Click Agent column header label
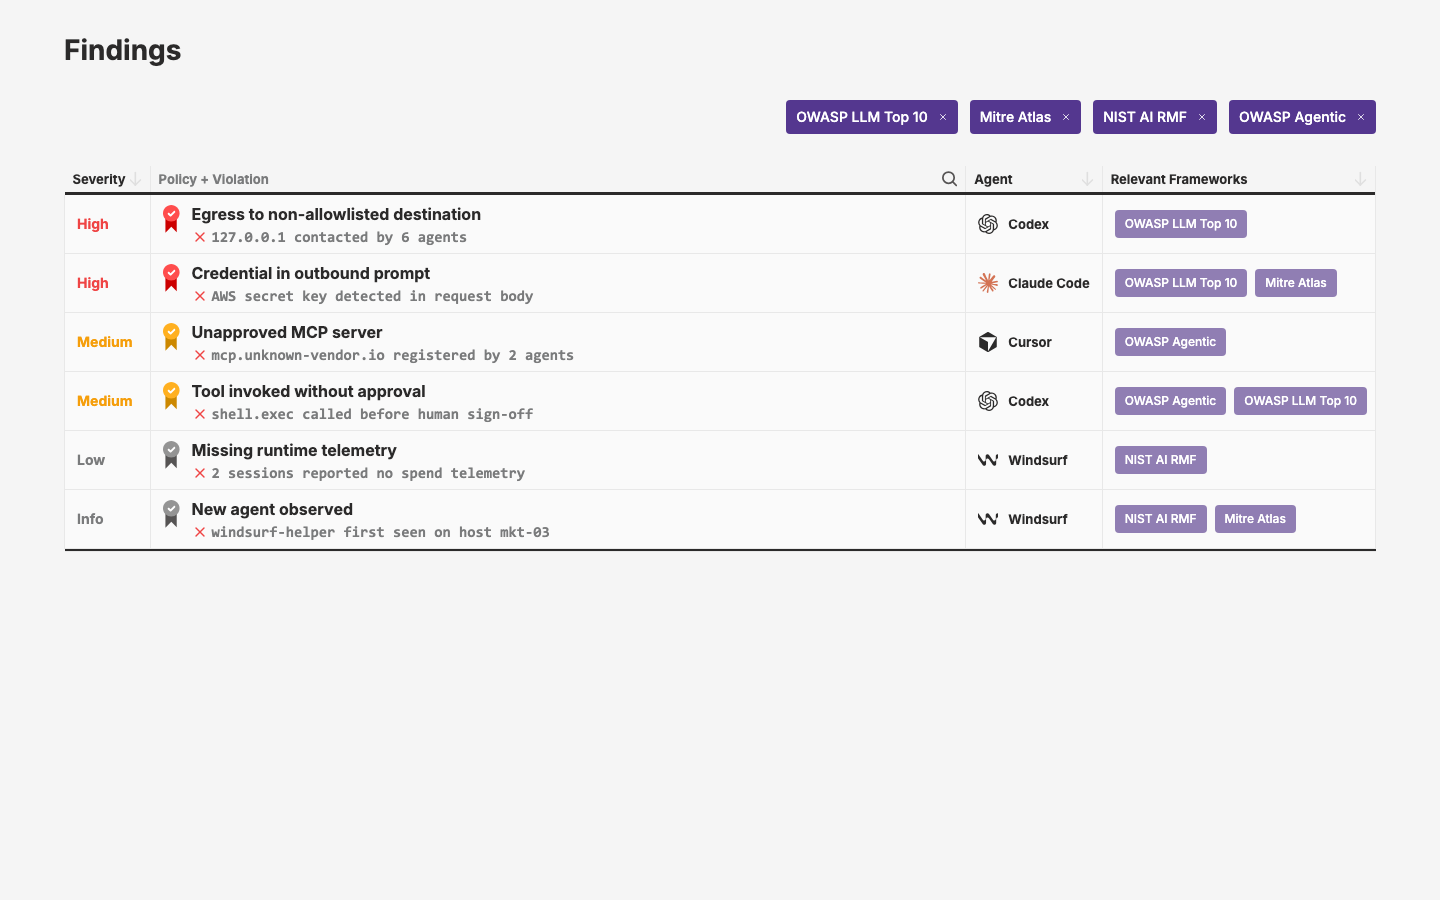1440x900 pixels. click(993, 179)
